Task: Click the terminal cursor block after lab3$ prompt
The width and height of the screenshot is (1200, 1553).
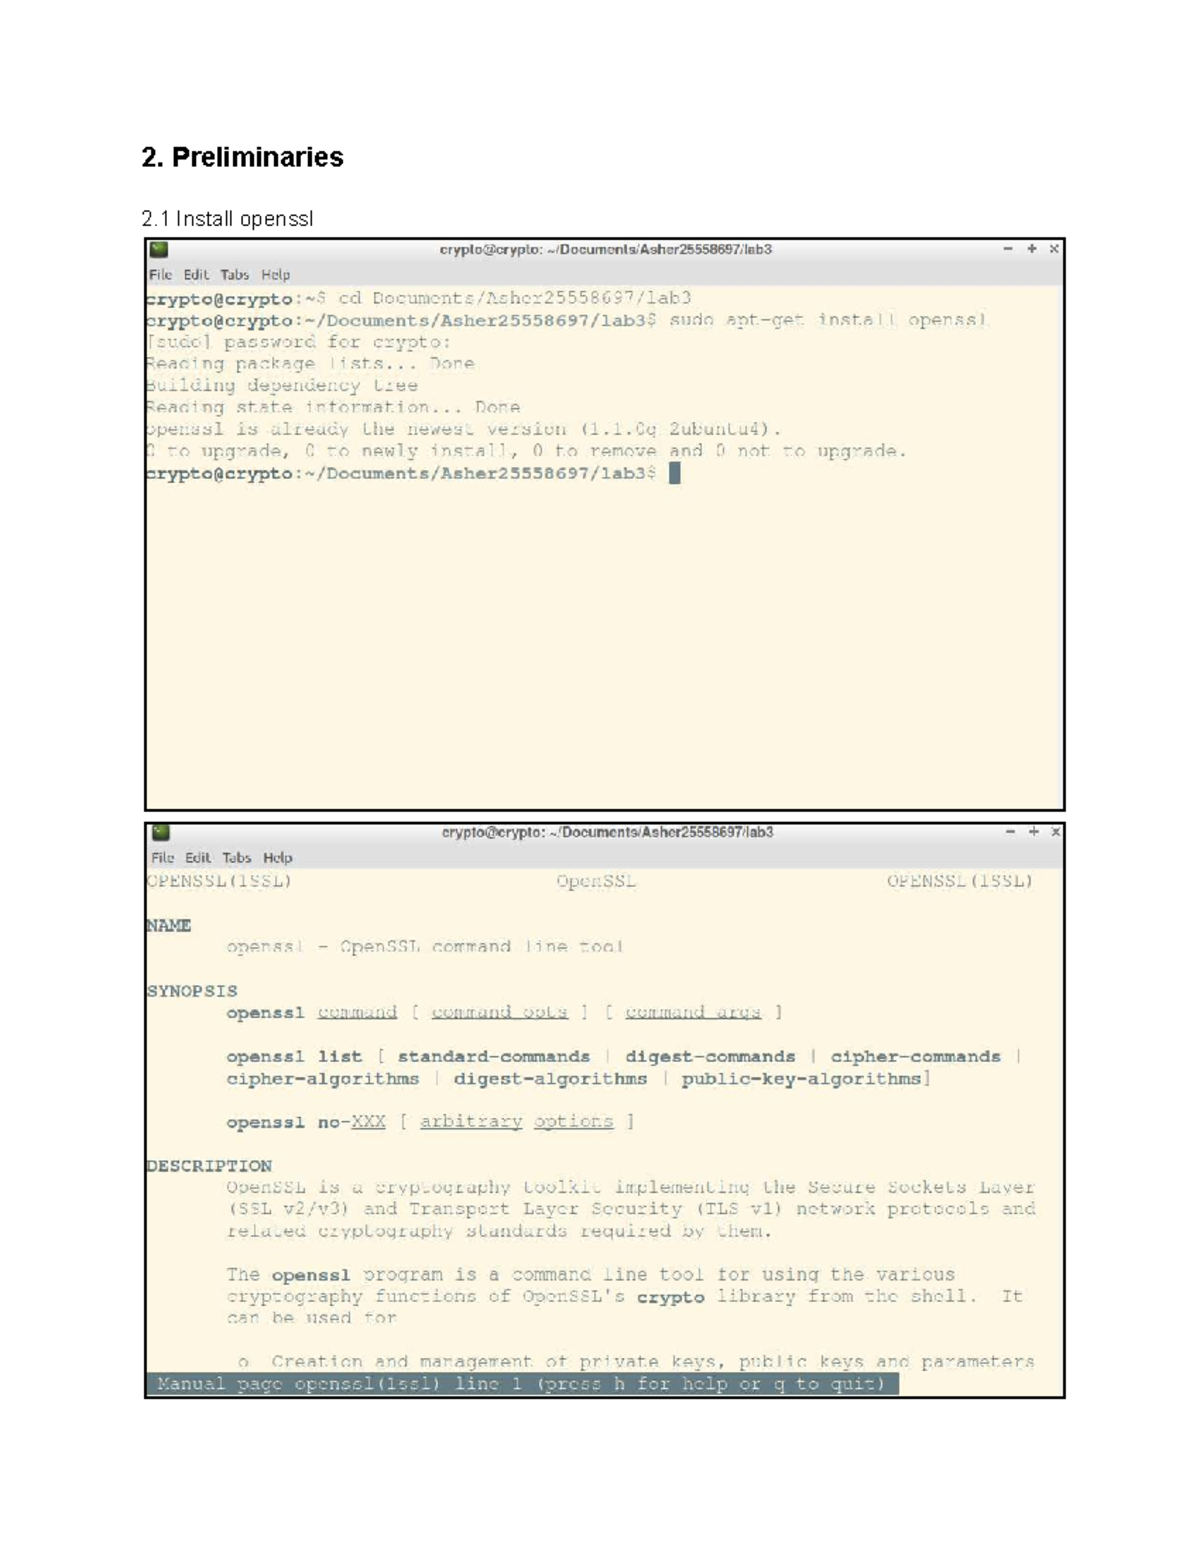Action: (x=674, y=474)
